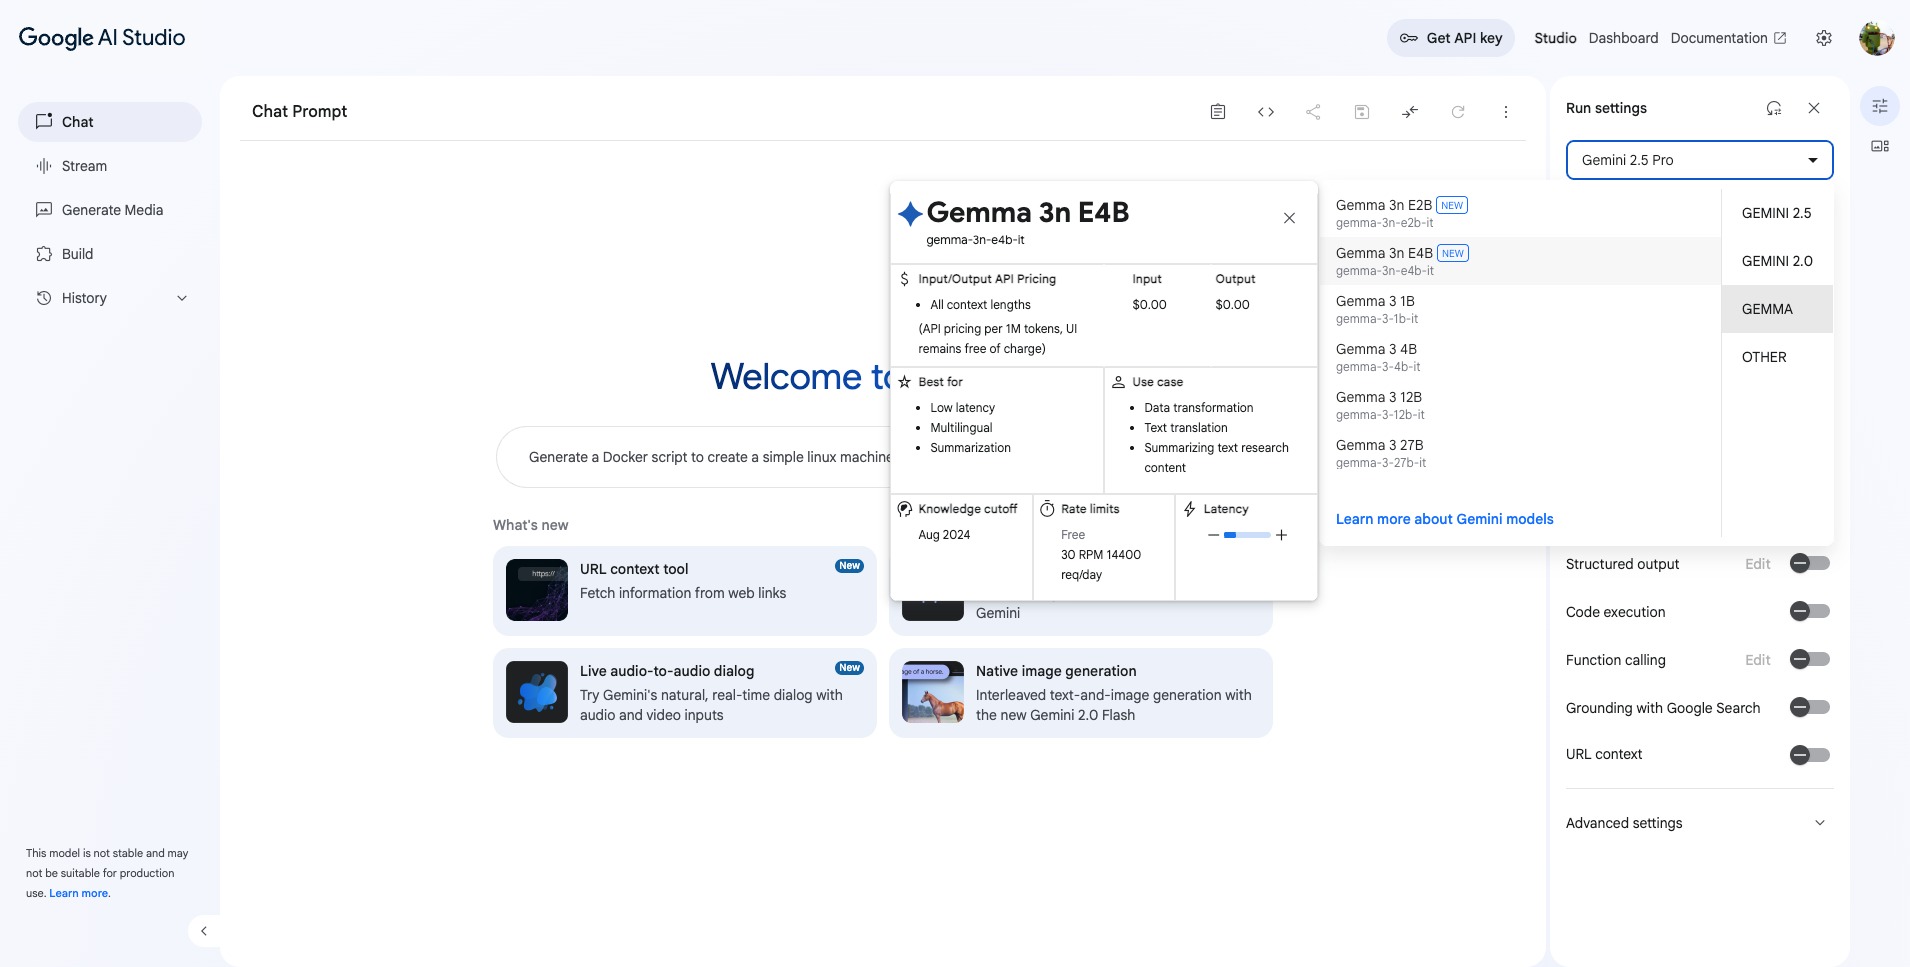This screenshot has height=967, width=1910.
Task: Go to Studio in top navigation
Action: [x=1555, y=38]
